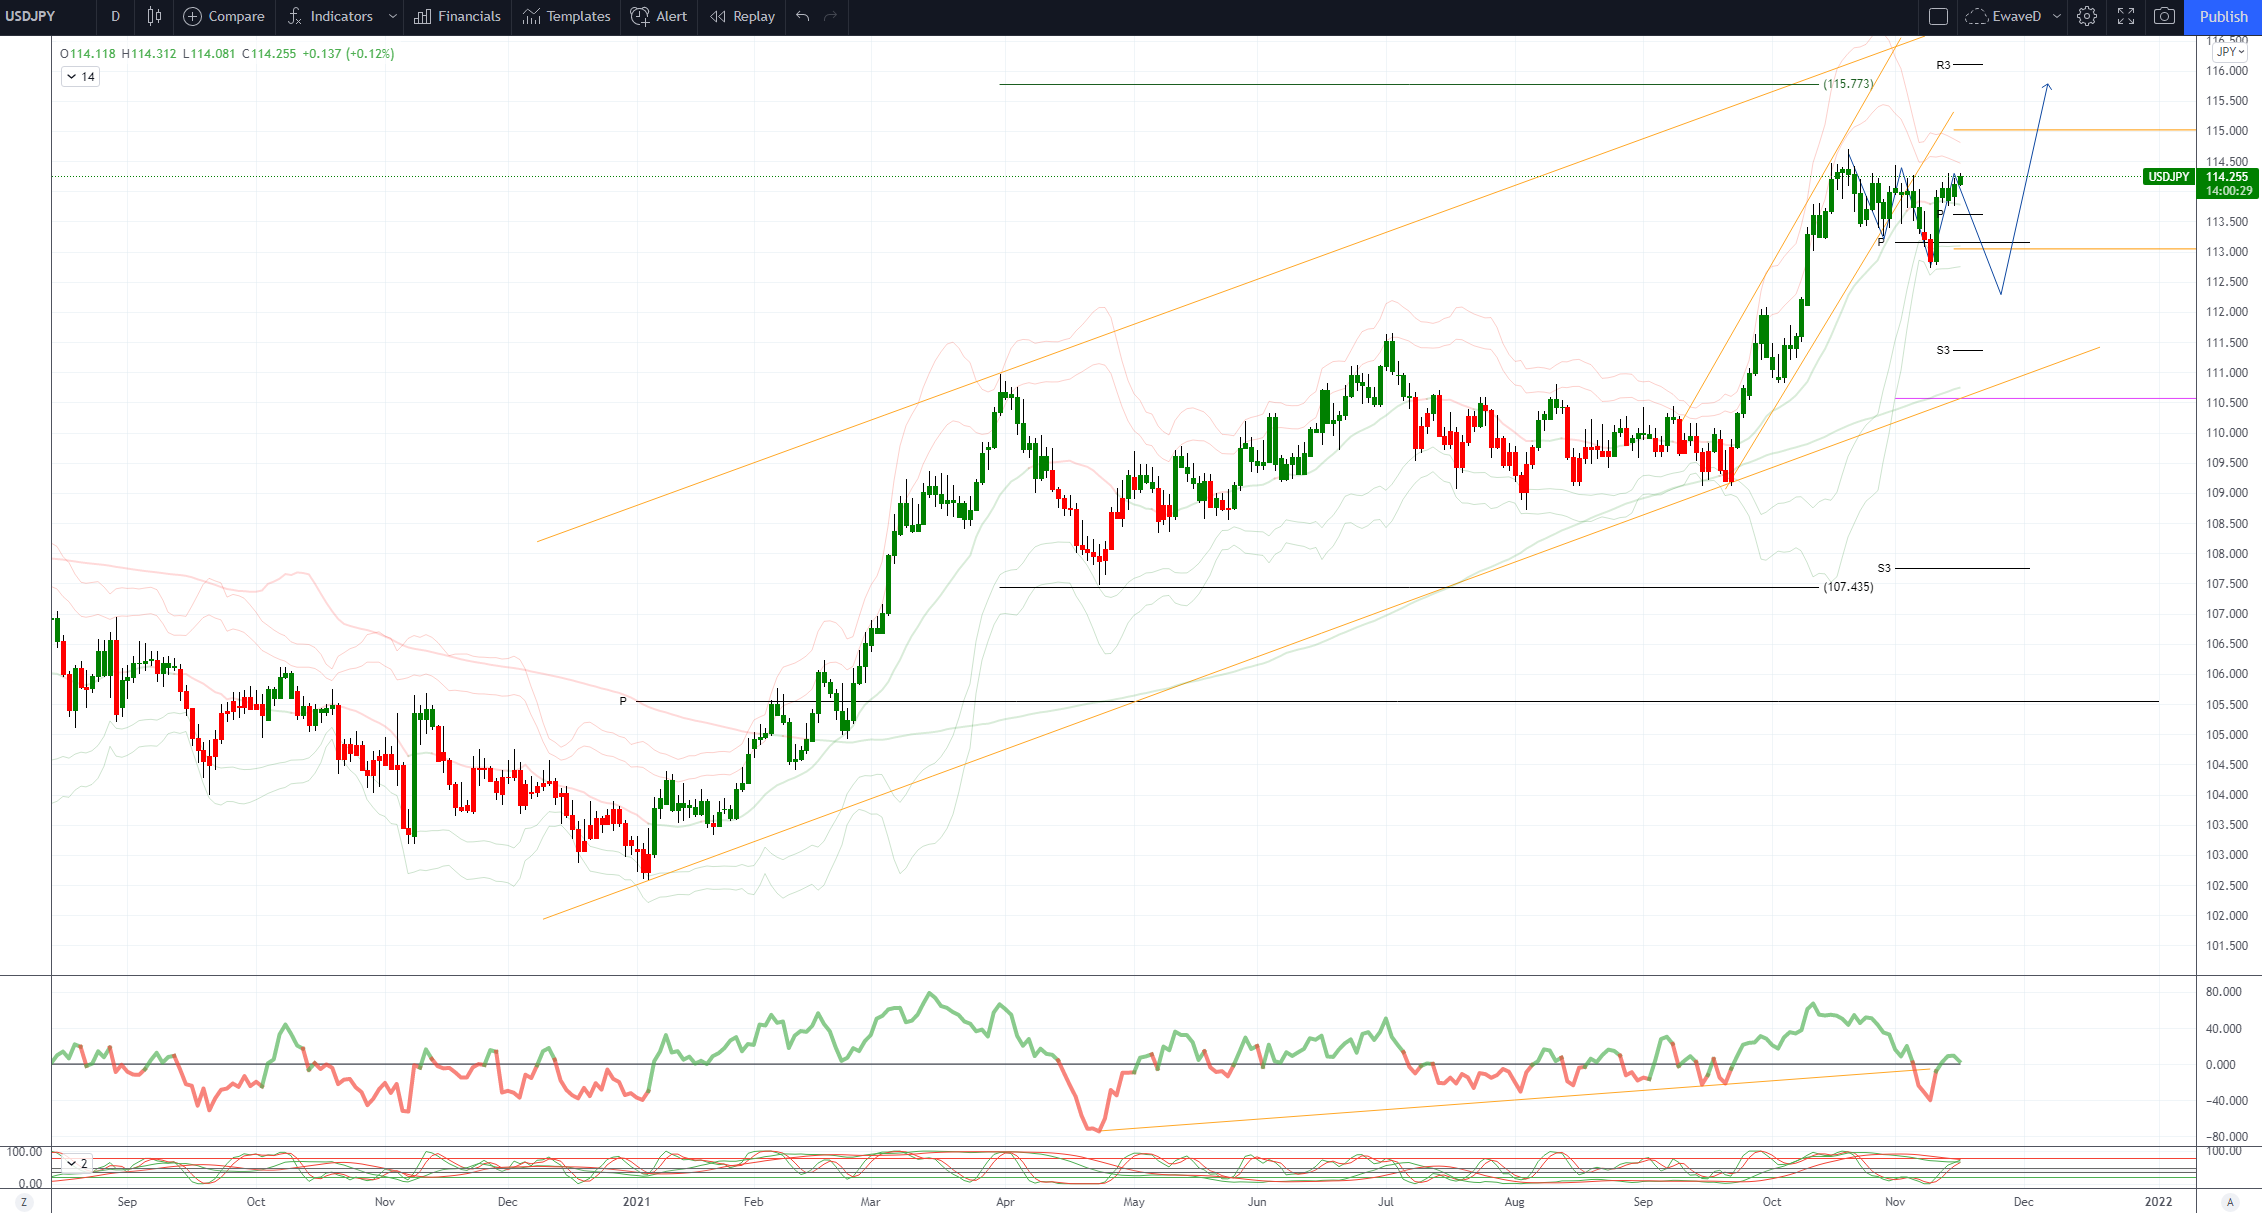Image resolution: width=2262 pixels, height=1213 pixels.
Task: Open the Financials menu
Action: [458, 16]
